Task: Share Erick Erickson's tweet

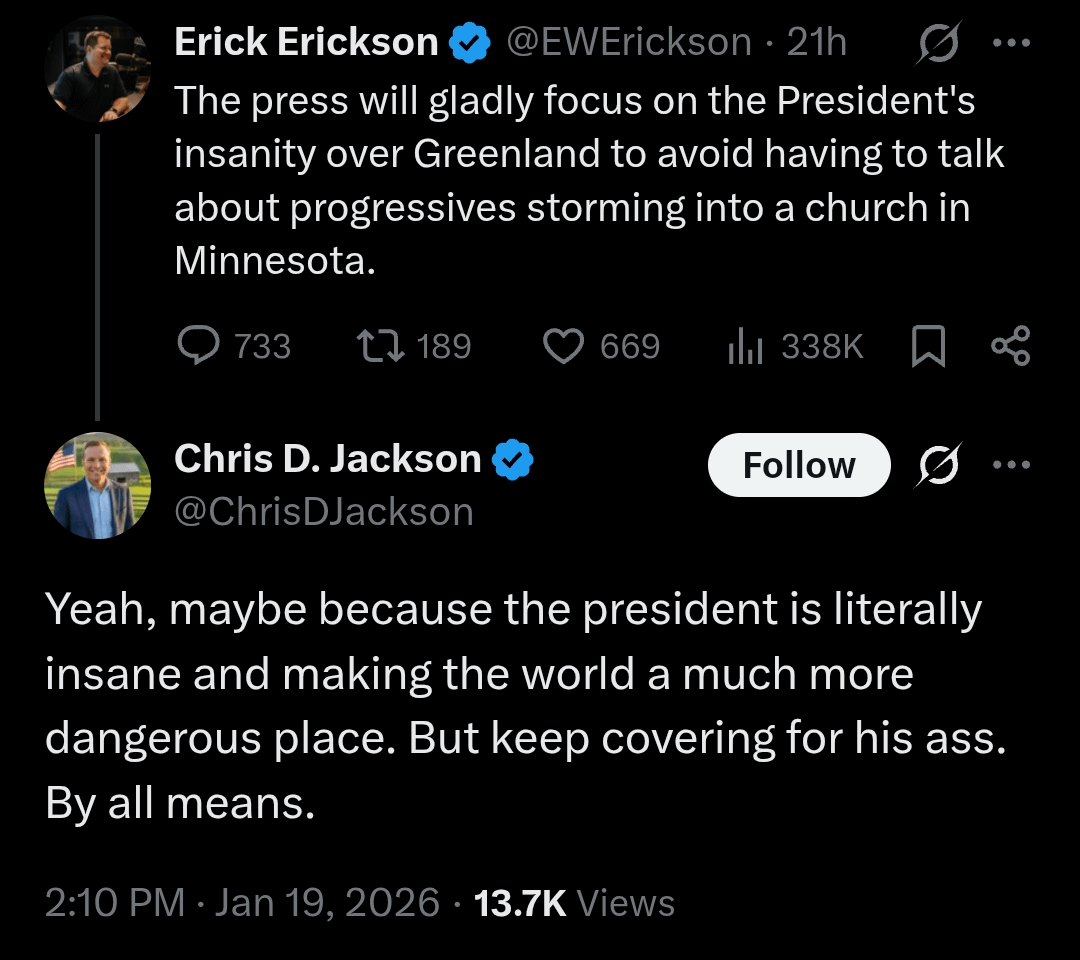Action: 1010,346
